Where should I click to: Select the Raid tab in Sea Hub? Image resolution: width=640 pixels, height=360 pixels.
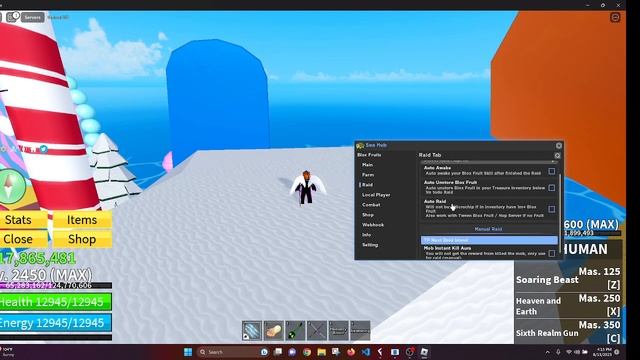tap(367, 185)
